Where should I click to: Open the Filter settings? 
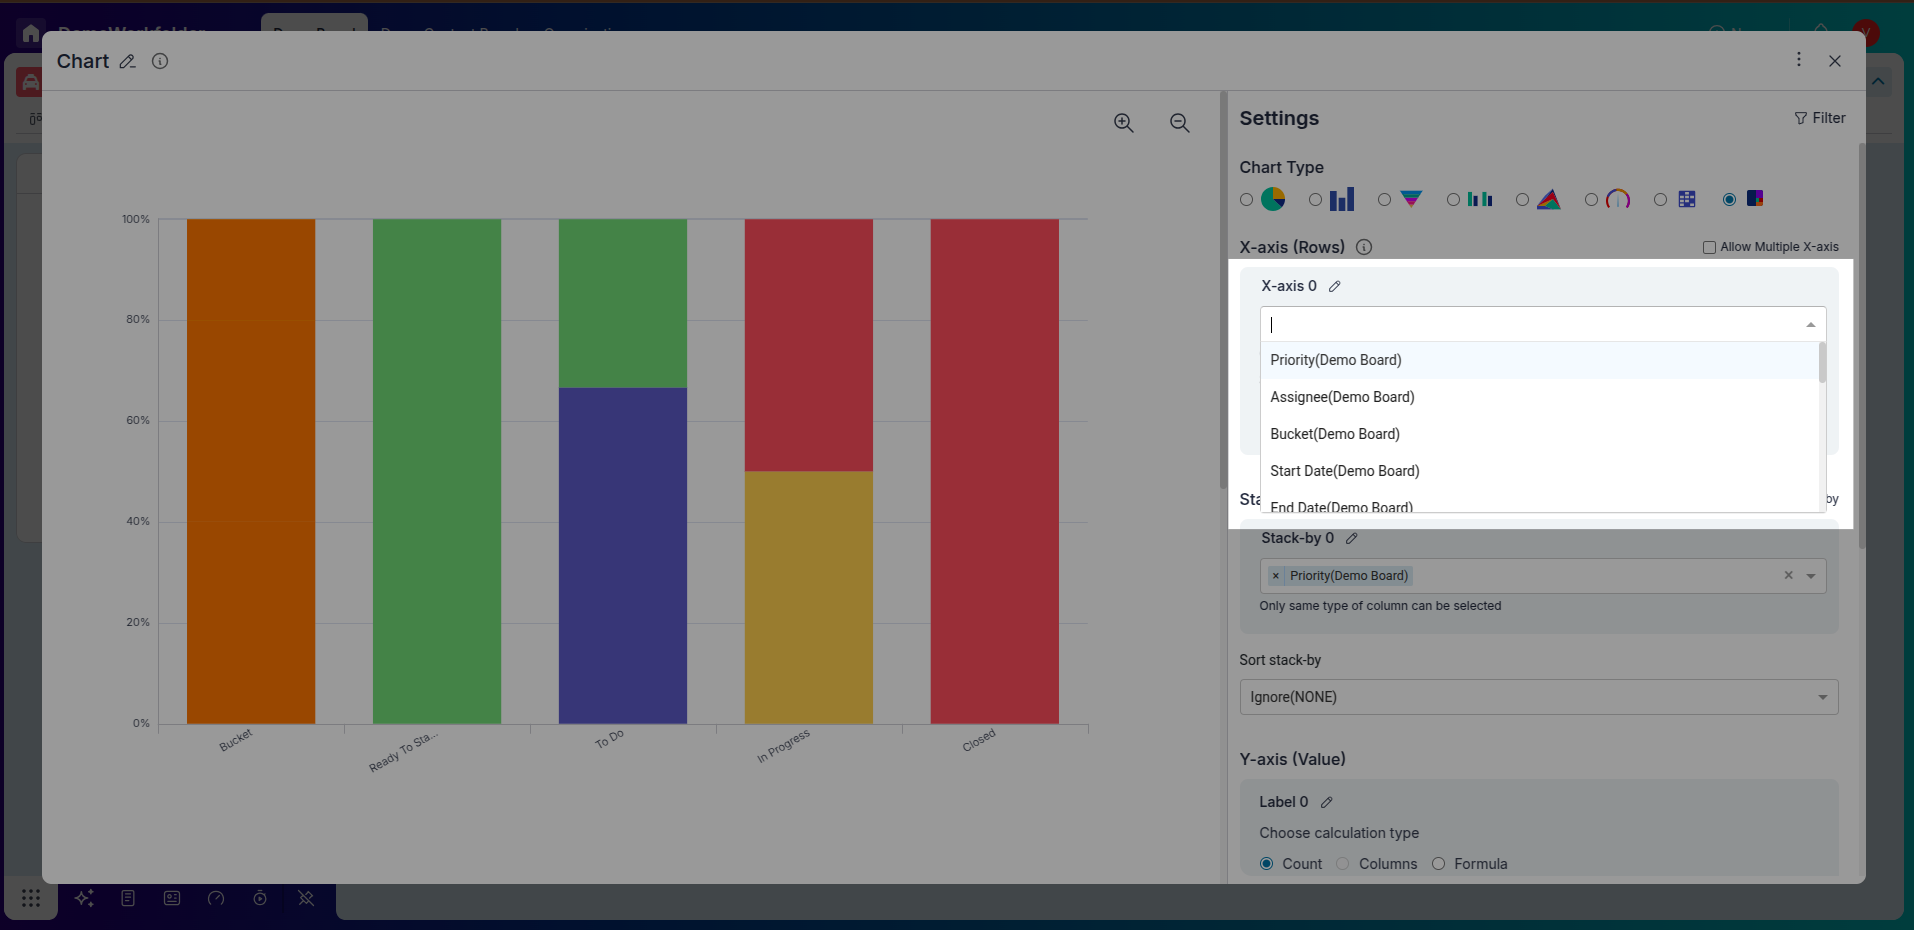pos(1820,118)
